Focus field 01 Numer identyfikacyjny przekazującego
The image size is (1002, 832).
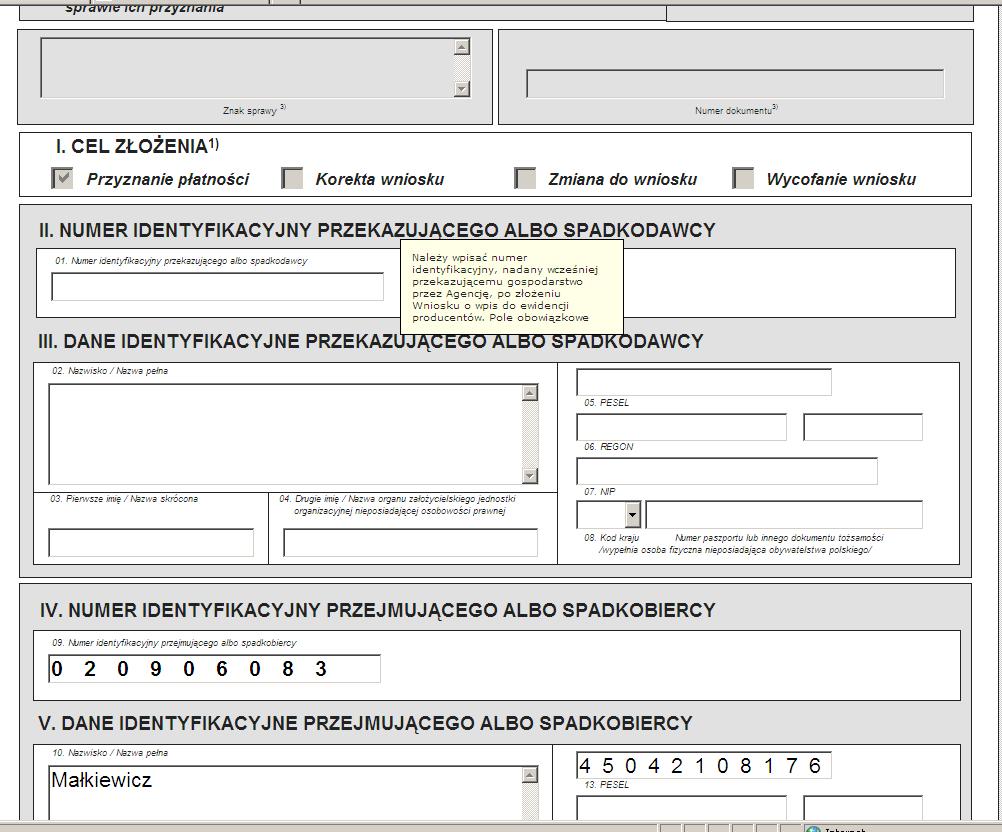tap(217, 287)
